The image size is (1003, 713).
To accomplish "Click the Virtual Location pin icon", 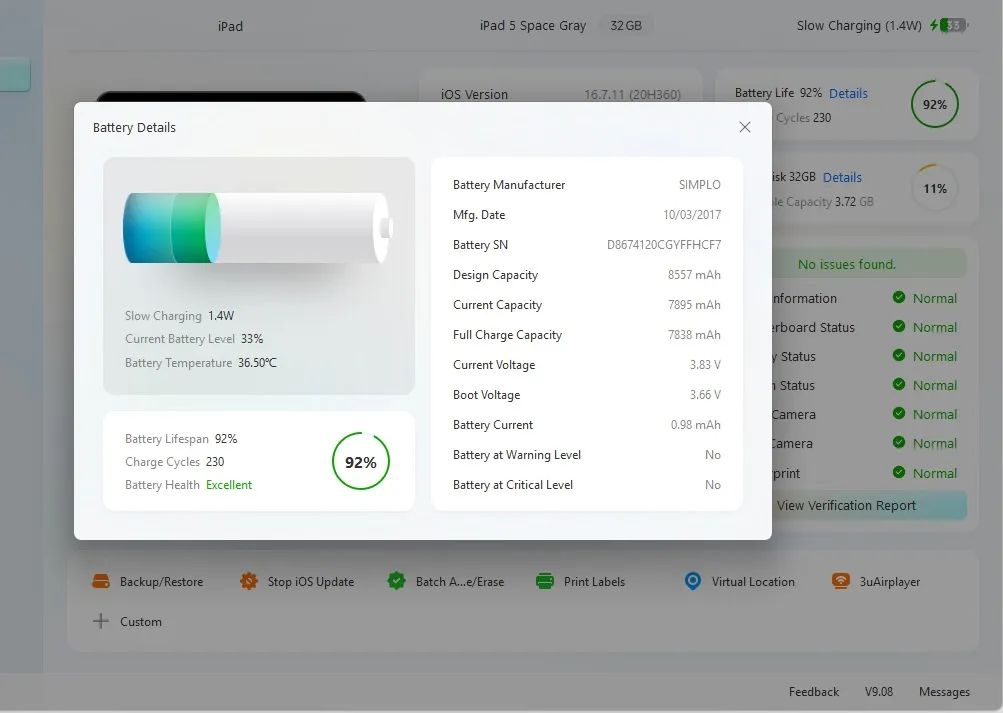I will pos(693,581).
